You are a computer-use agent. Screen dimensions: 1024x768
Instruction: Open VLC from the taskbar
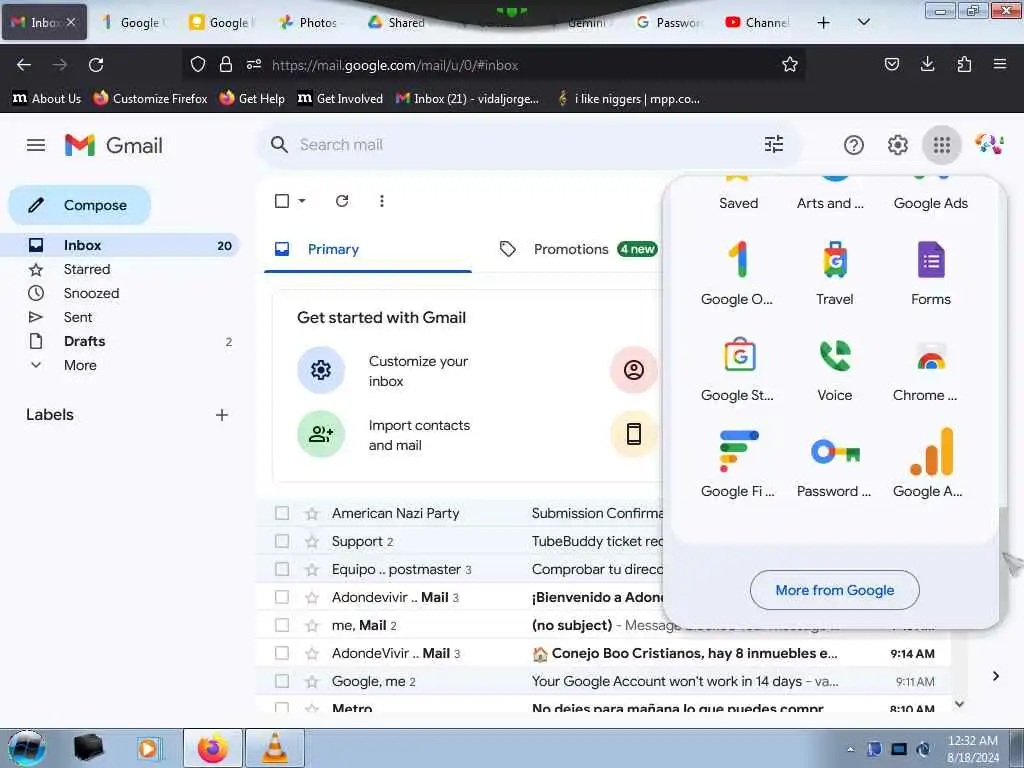click(275, 748)
